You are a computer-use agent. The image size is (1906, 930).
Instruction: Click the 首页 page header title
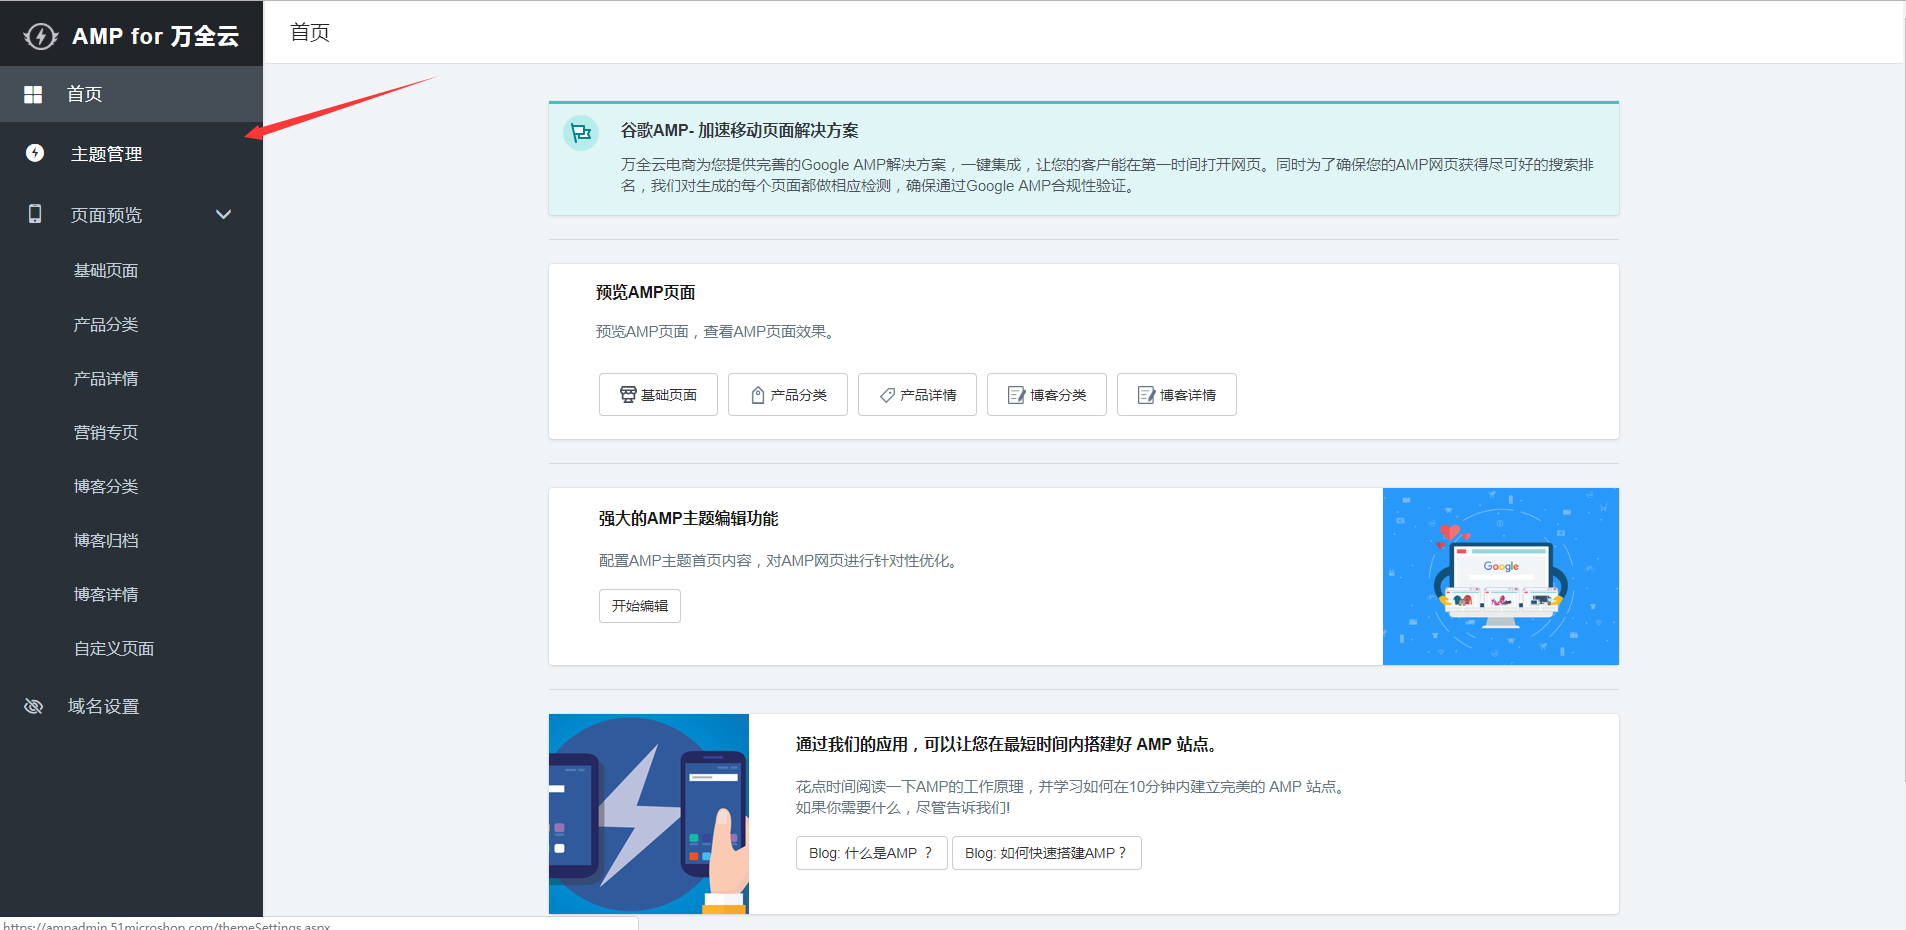click(310, 33)
